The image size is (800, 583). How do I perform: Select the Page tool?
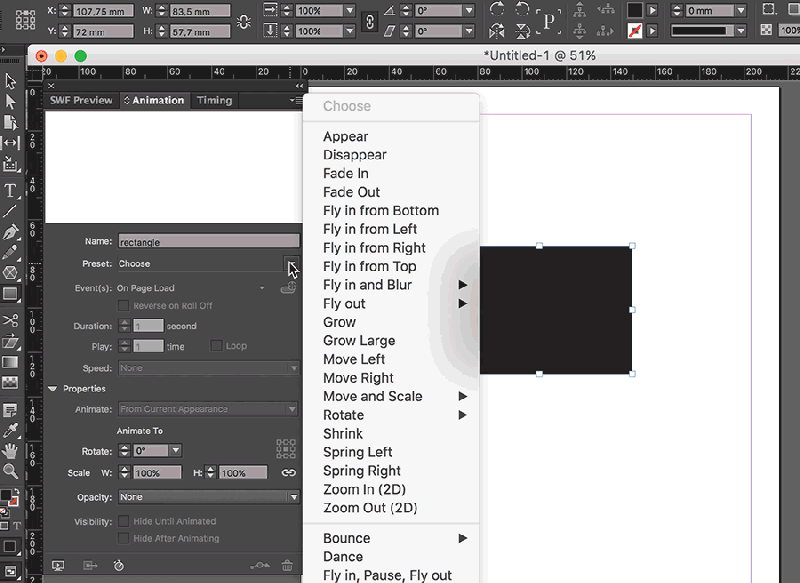[10, 122]
